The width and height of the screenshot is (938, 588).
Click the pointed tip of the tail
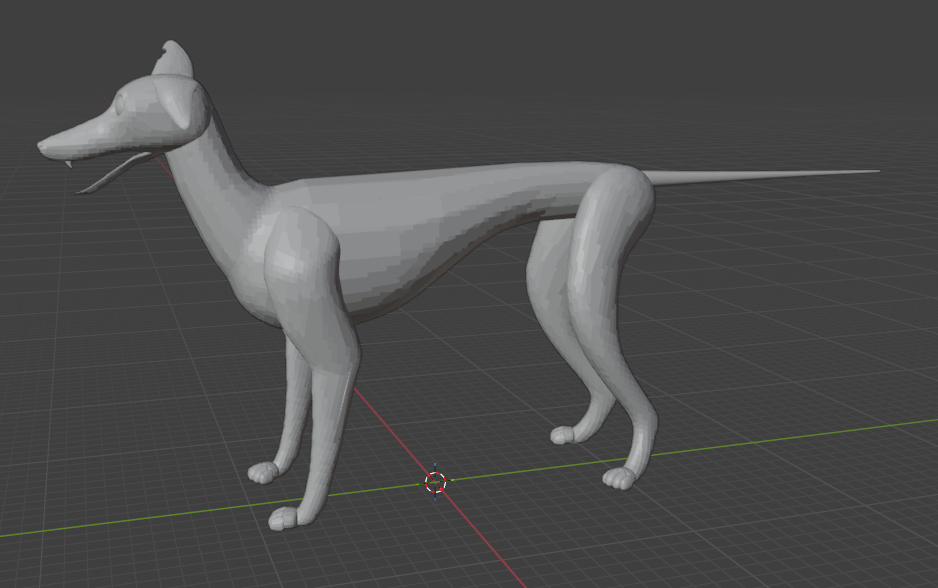pyautogui.click(x=875, y=171)
